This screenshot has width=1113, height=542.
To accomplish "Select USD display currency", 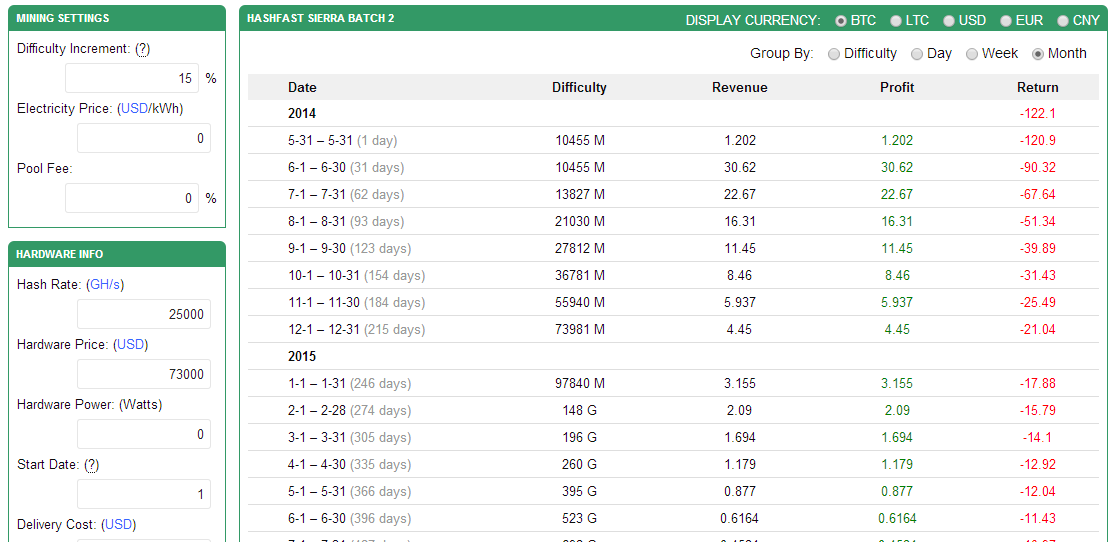I will pyautogui.click(x=949, y=21).
